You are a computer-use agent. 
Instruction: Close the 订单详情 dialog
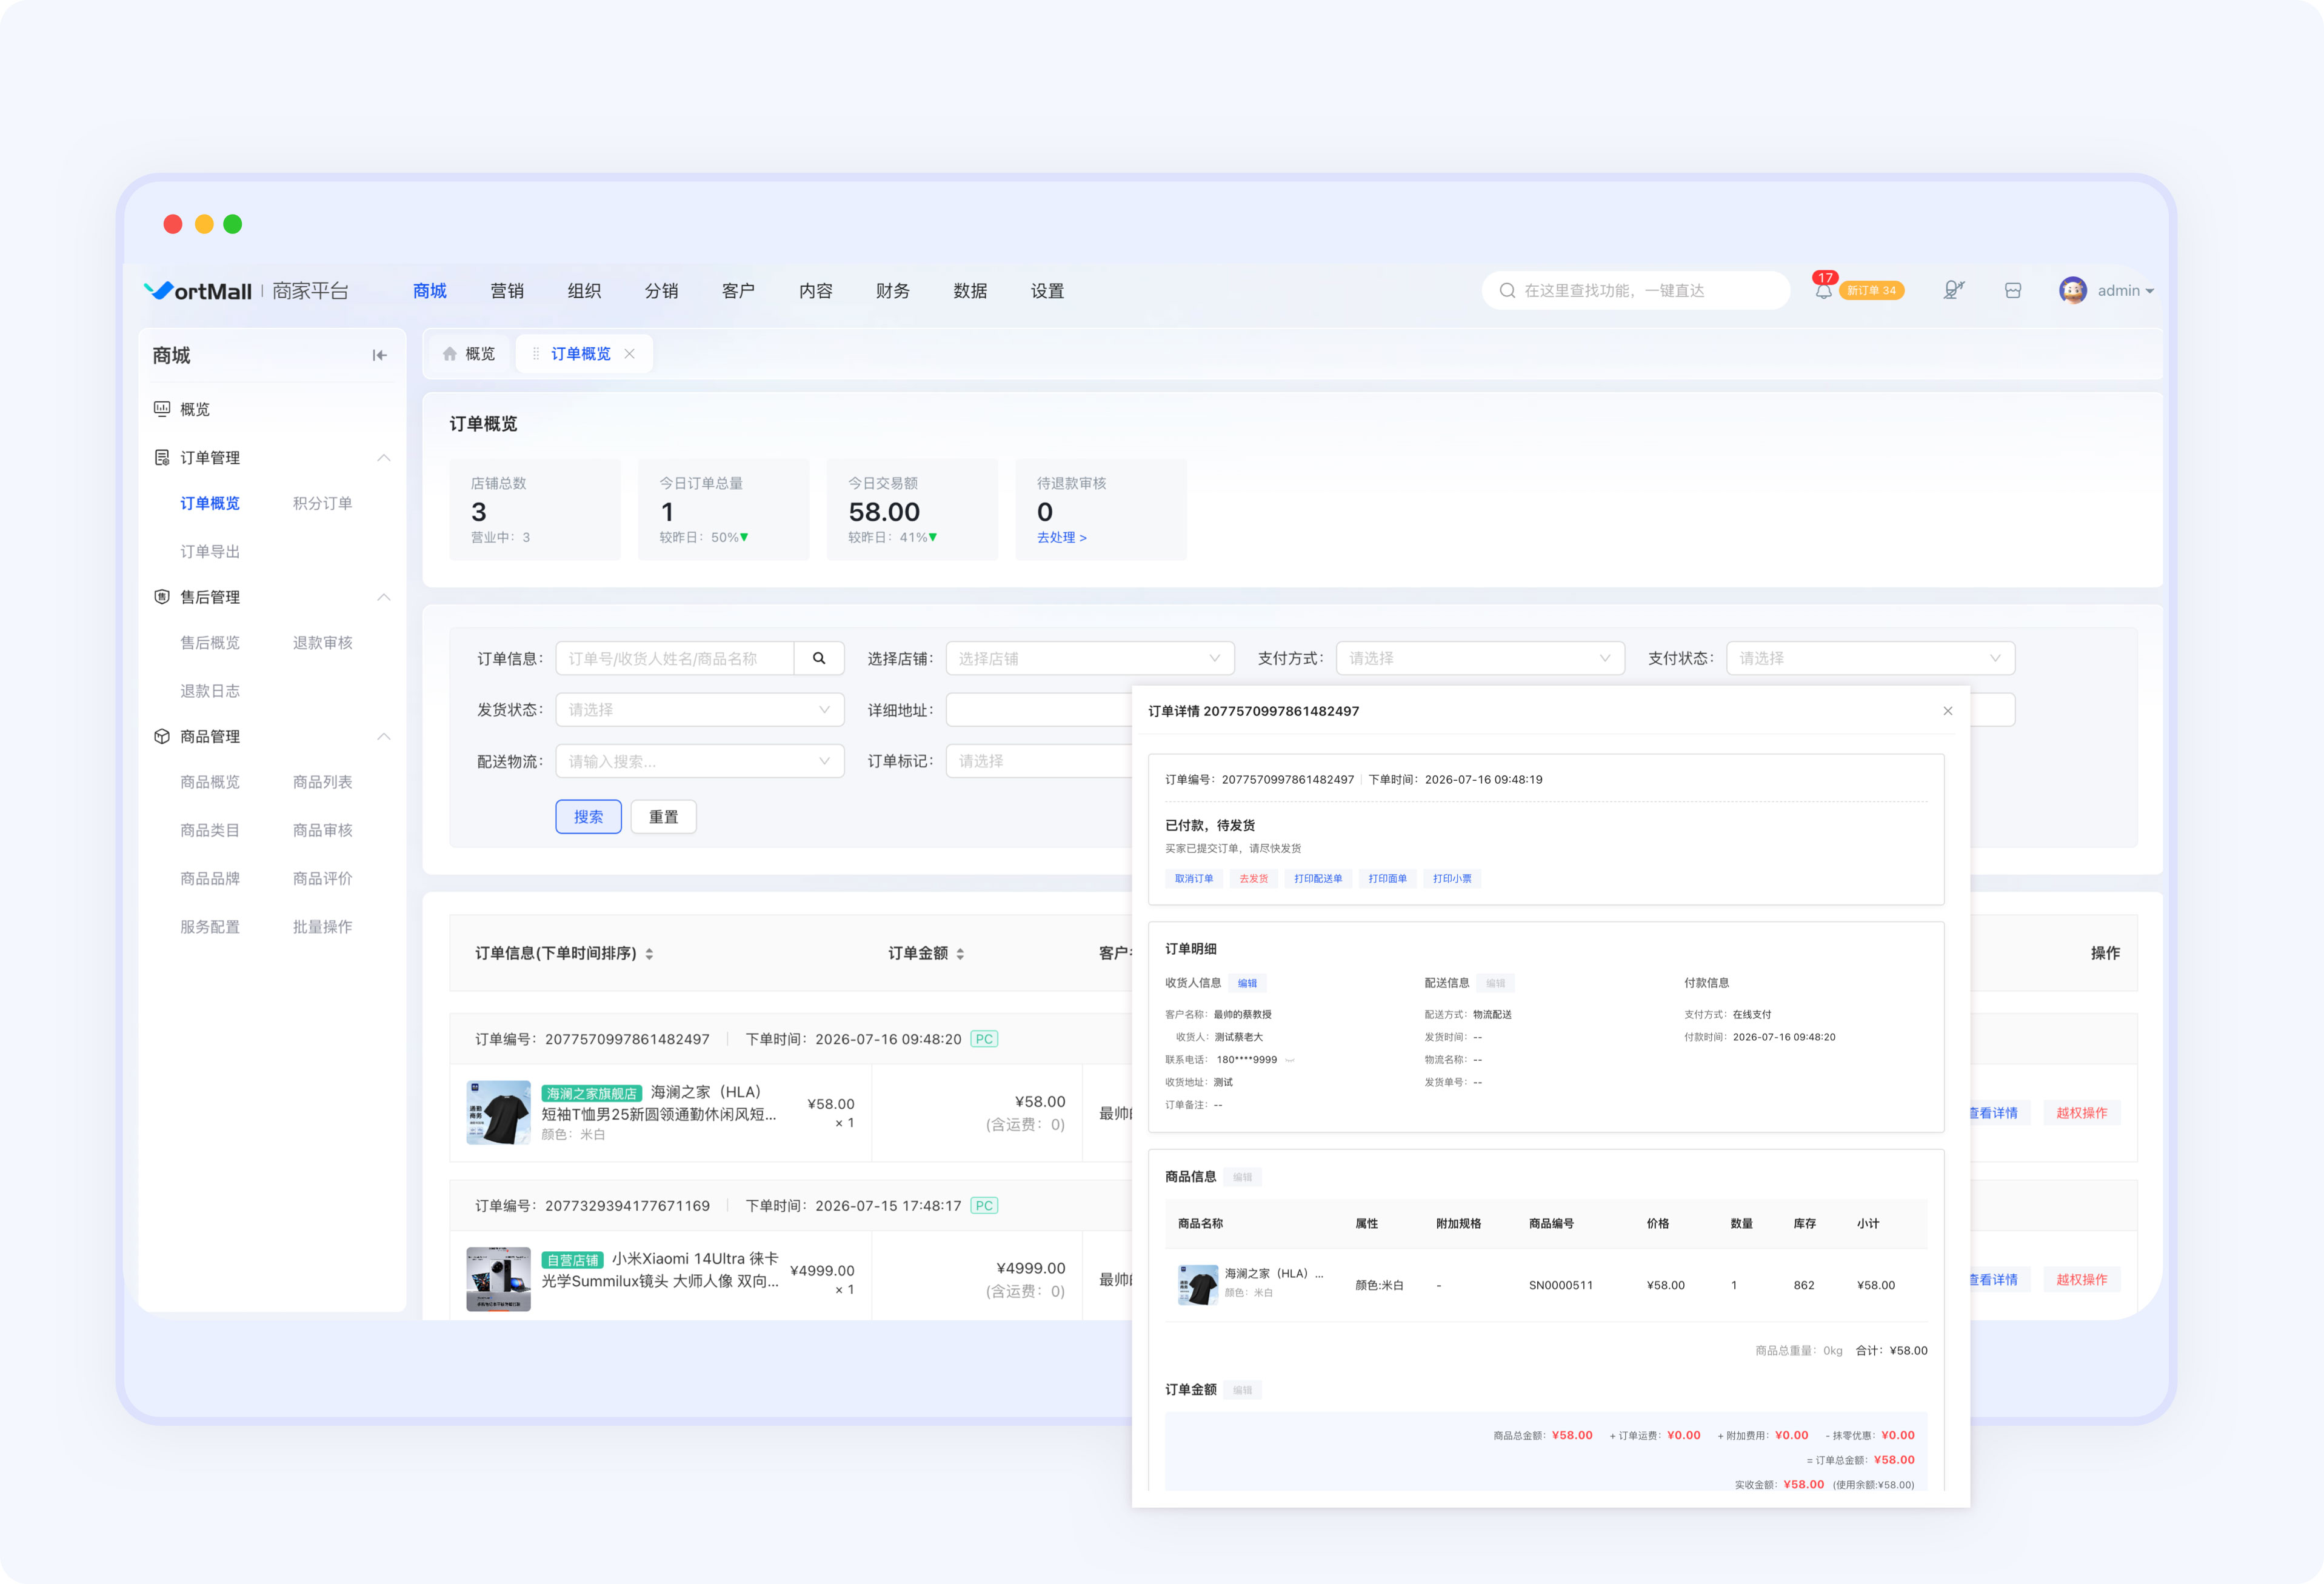point(1947,711)
